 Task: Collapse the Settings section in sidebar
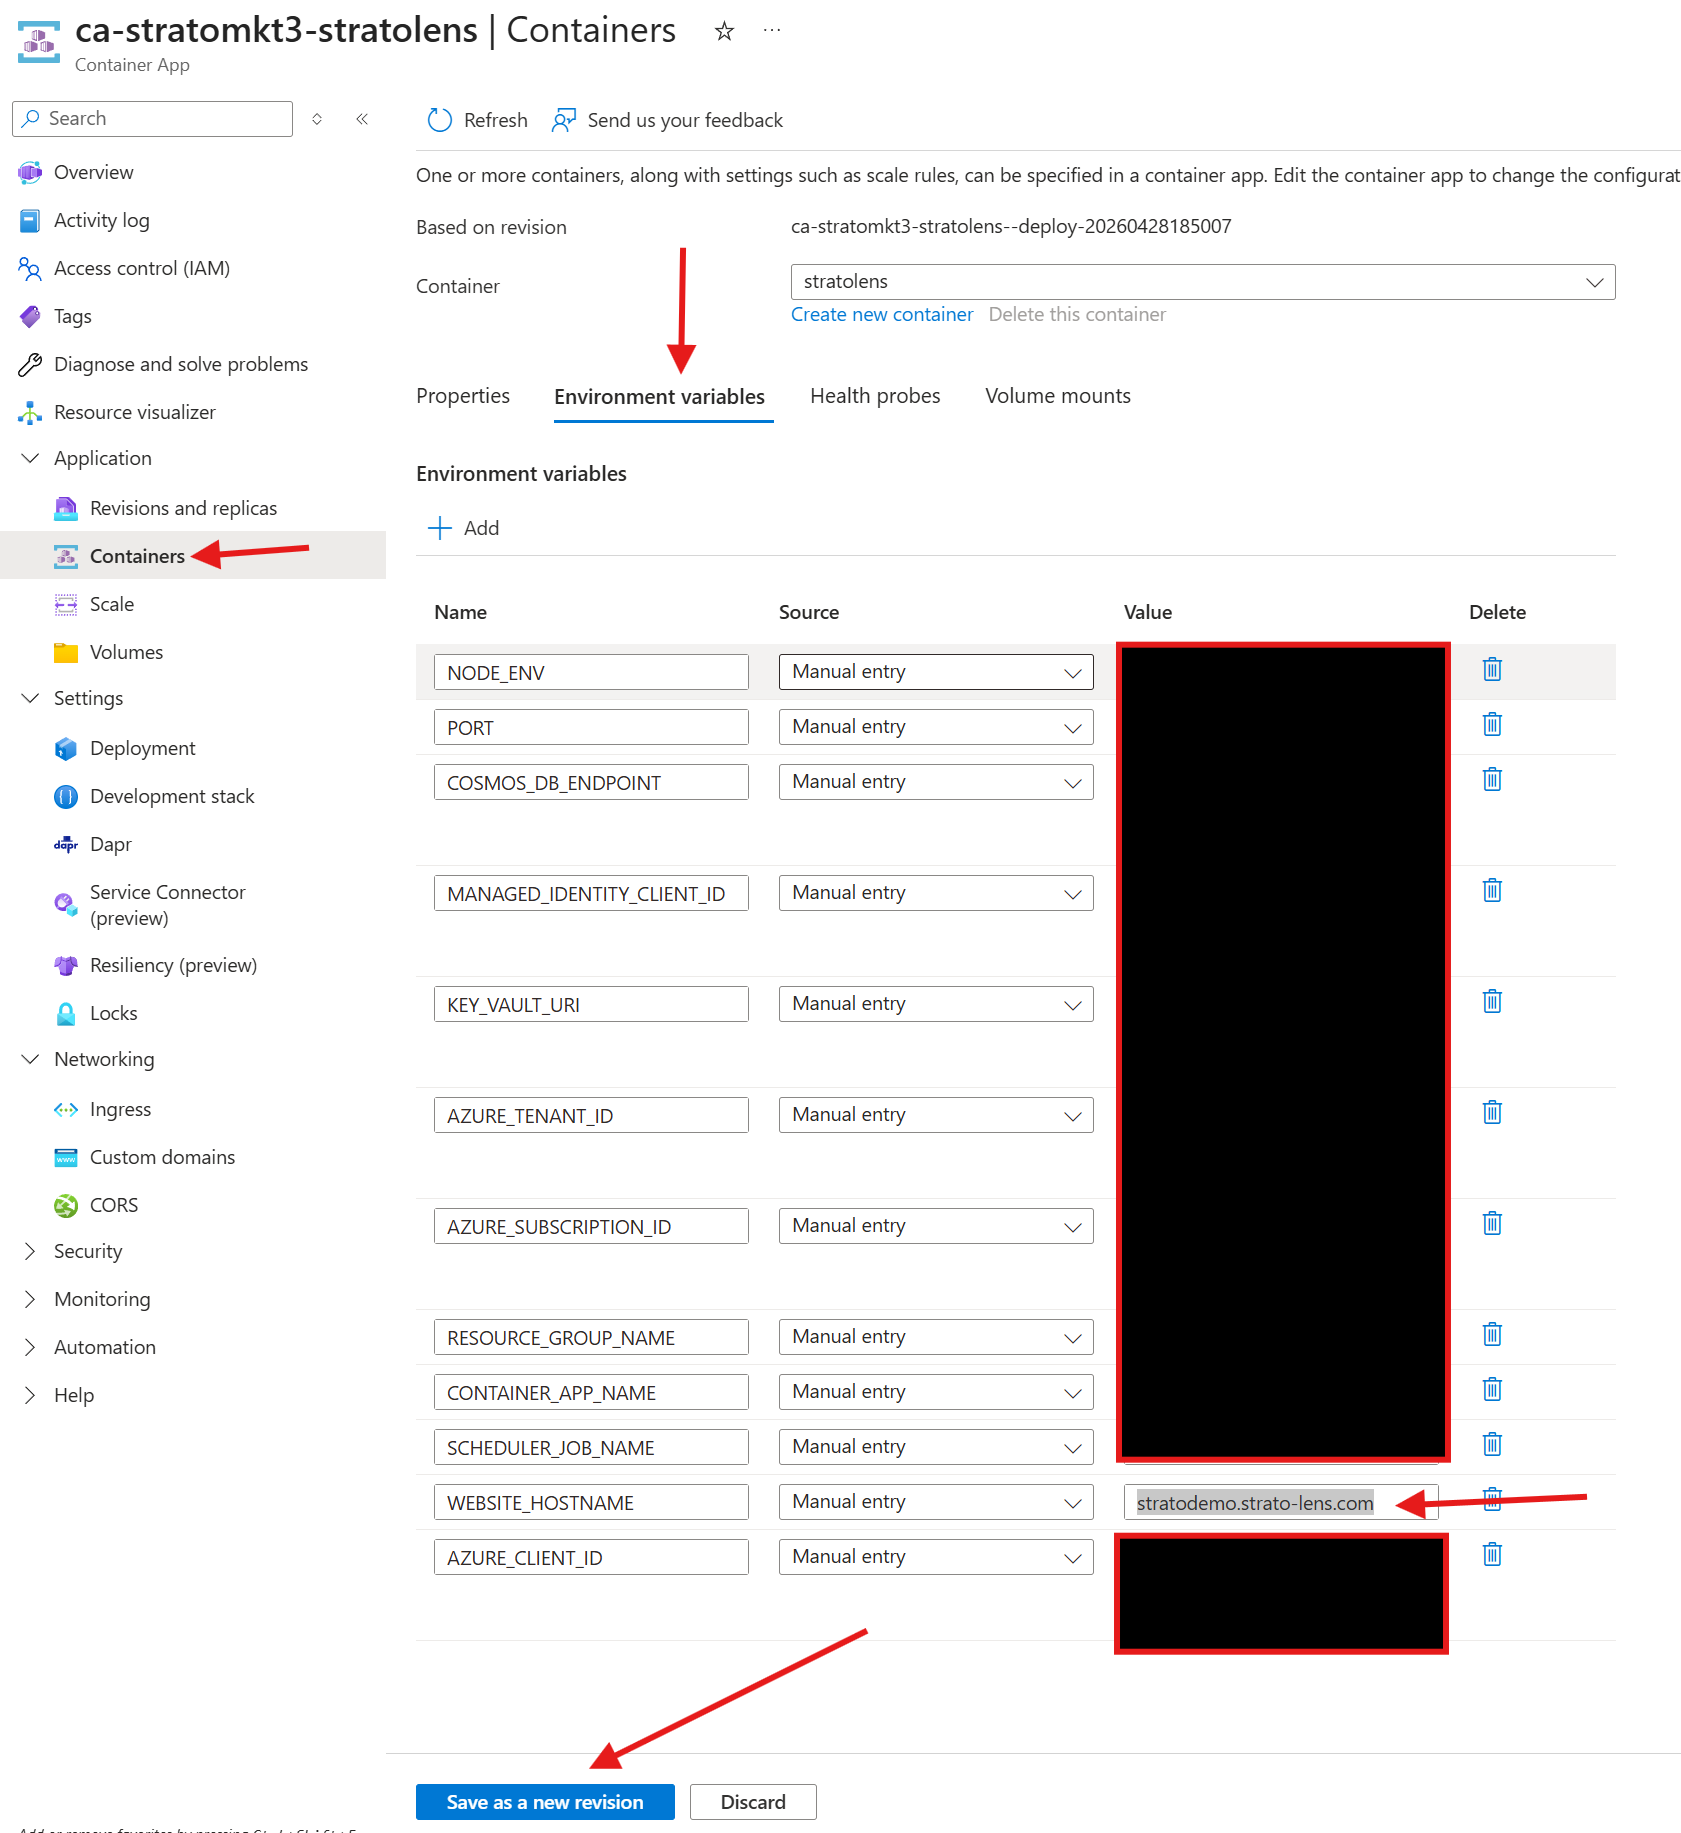point(30,698)
